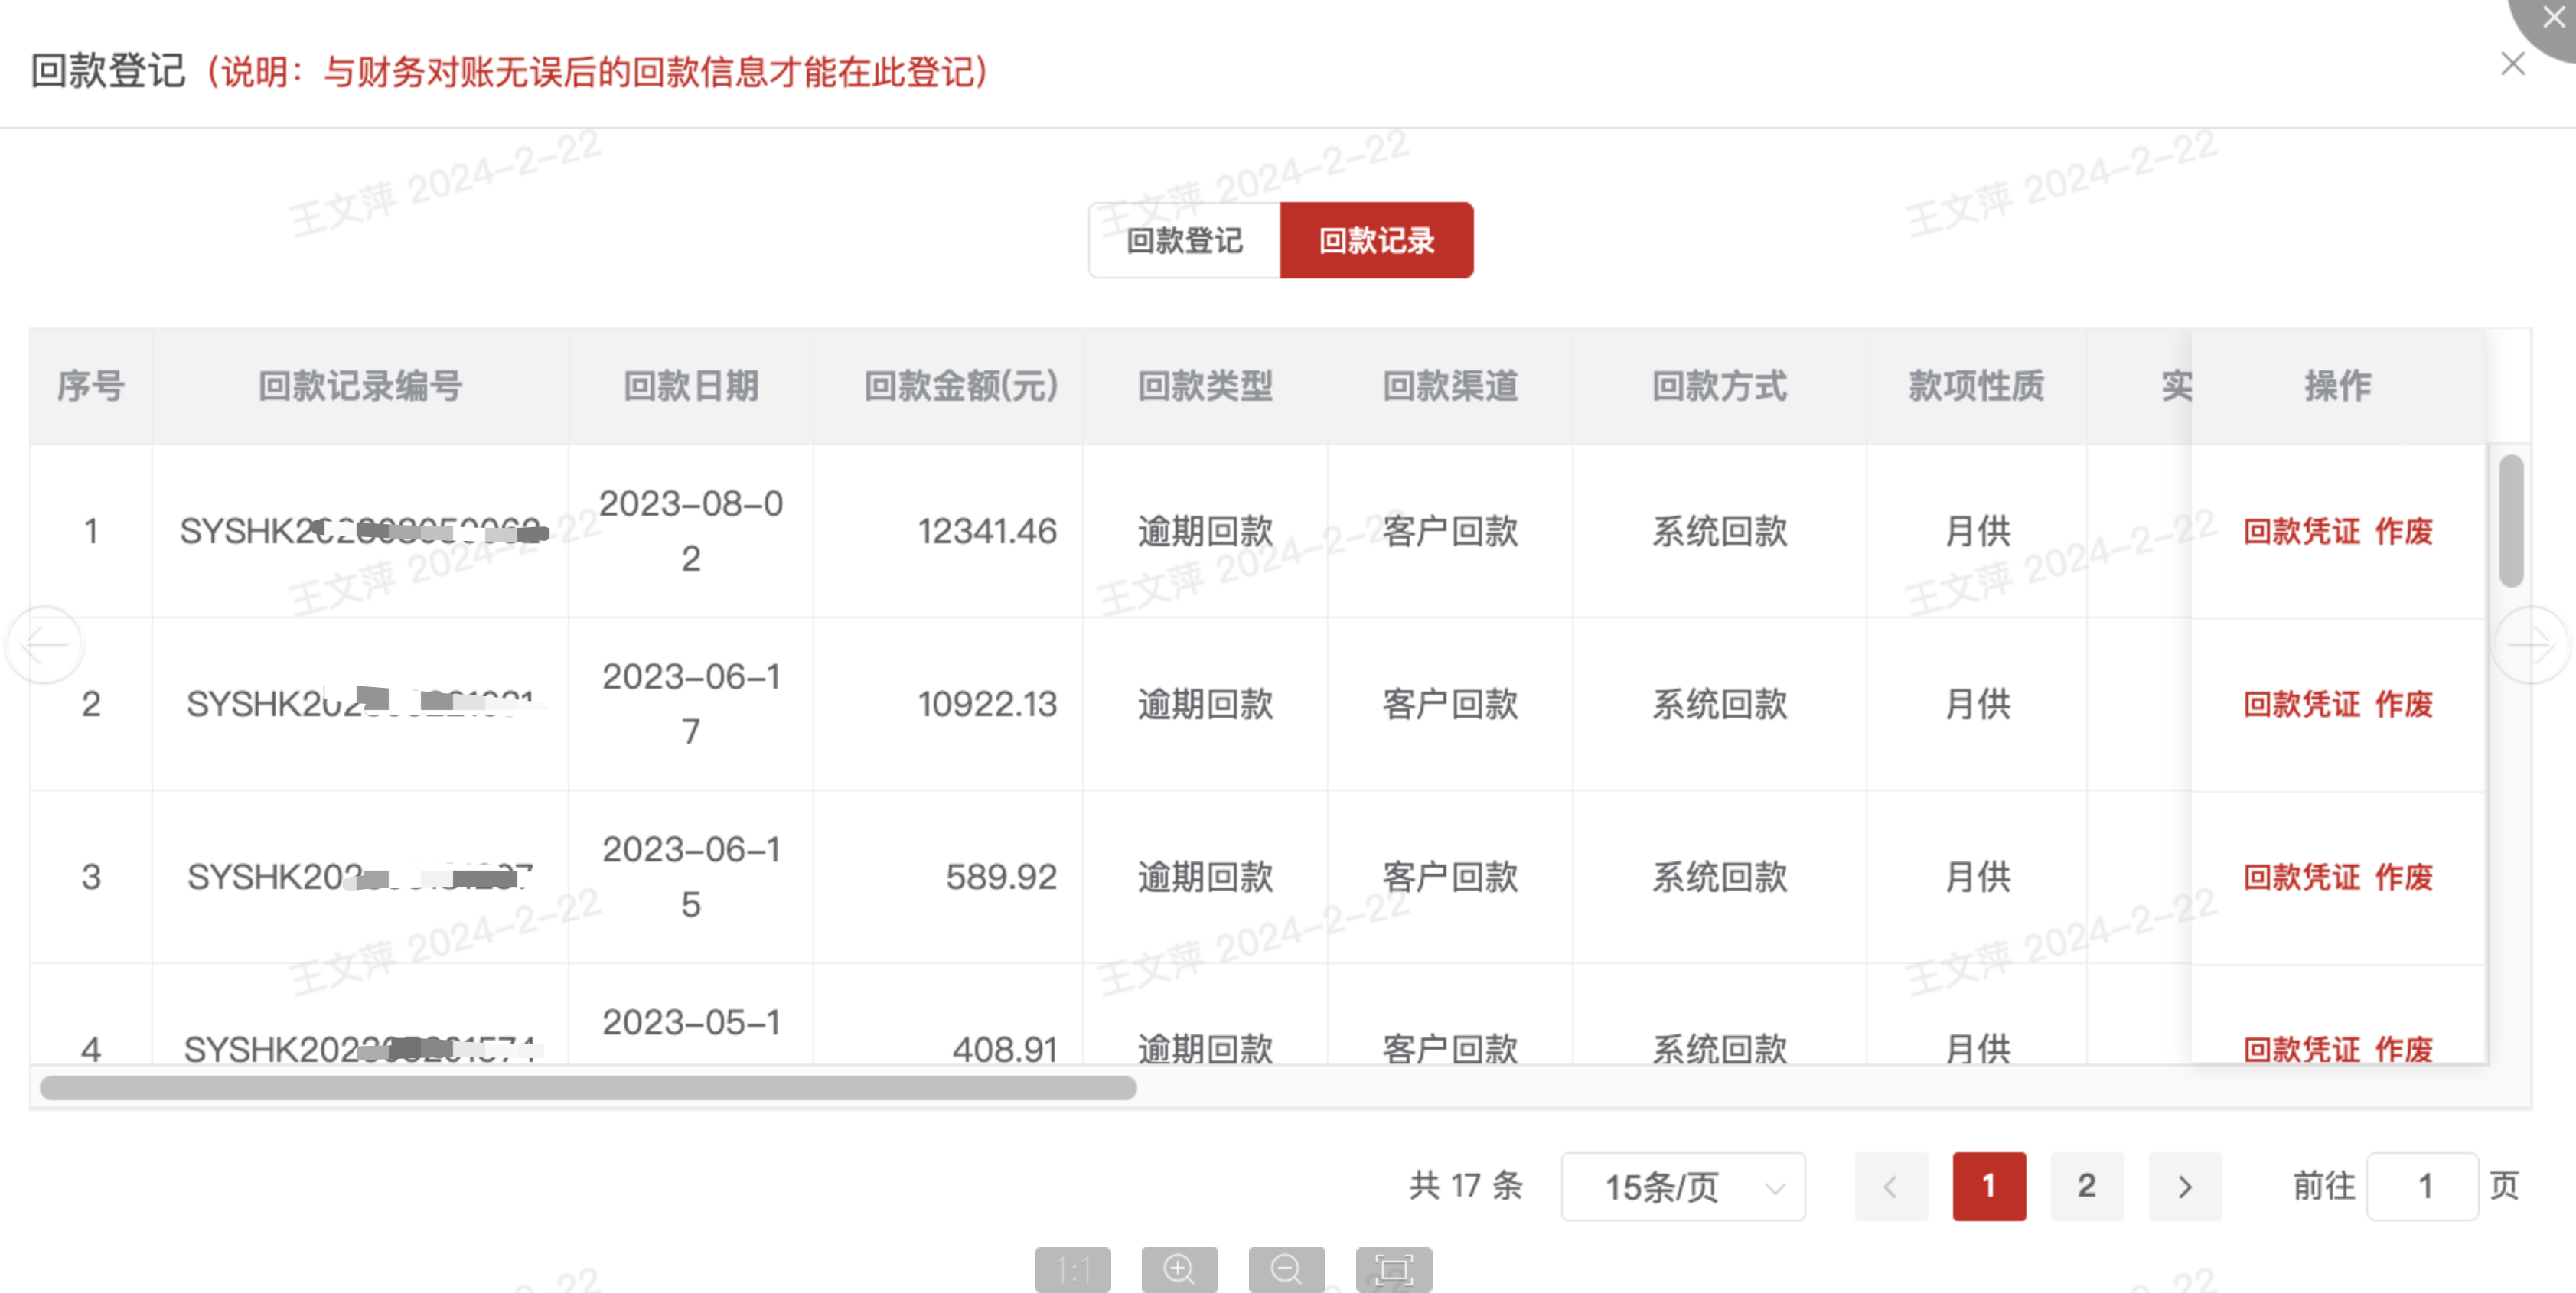Click the 1:1 original size button
The image size is (2576, 1293).
(x=1072, y=1269)
